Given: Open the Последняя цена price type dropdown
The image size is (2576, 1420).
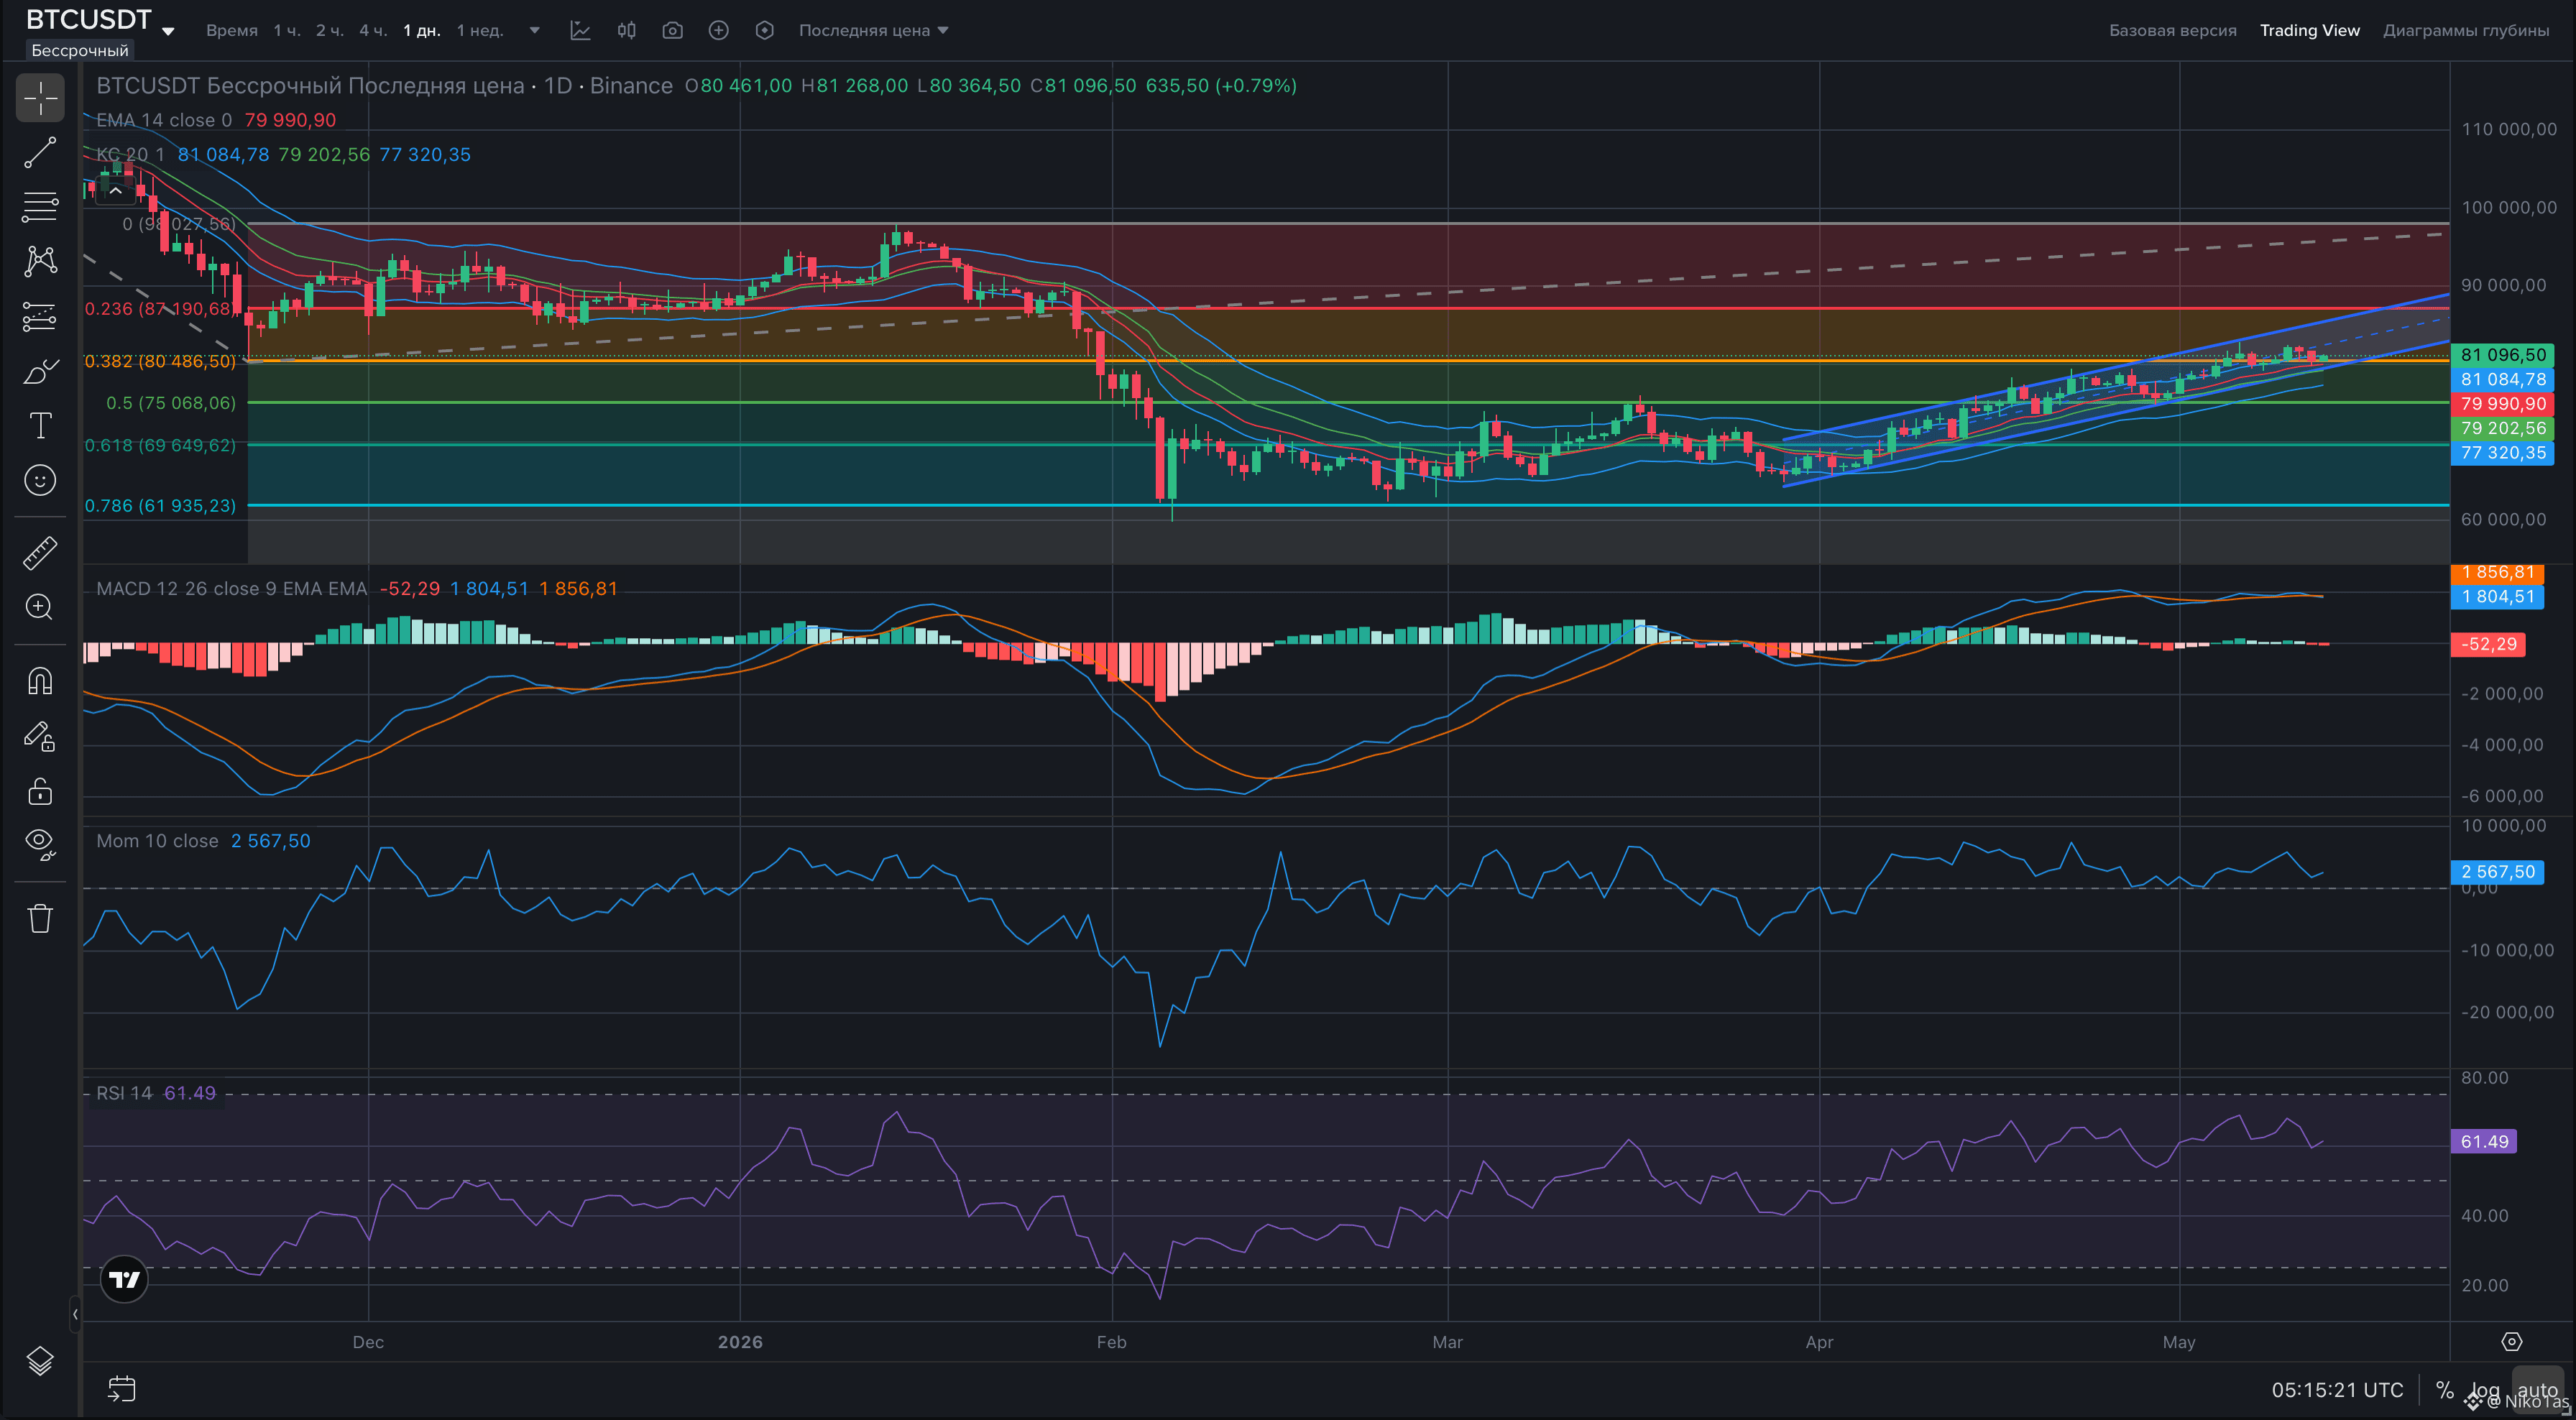Looking at the screenshot, I should coord(873,30).
